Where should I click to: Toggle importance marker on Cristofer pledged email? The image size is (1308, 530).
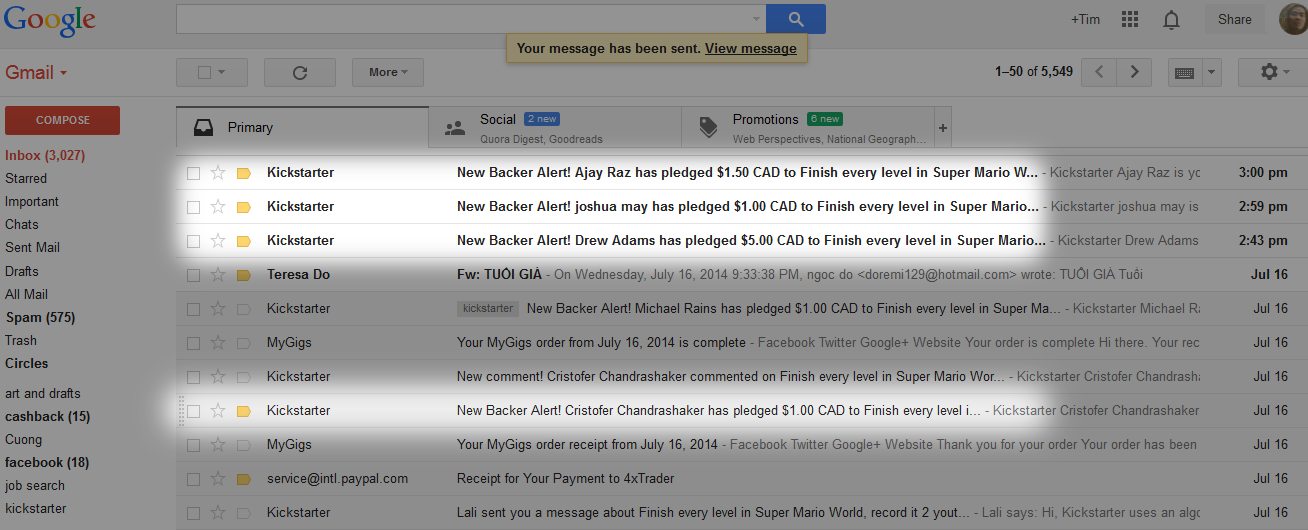(x=243, y=411)
